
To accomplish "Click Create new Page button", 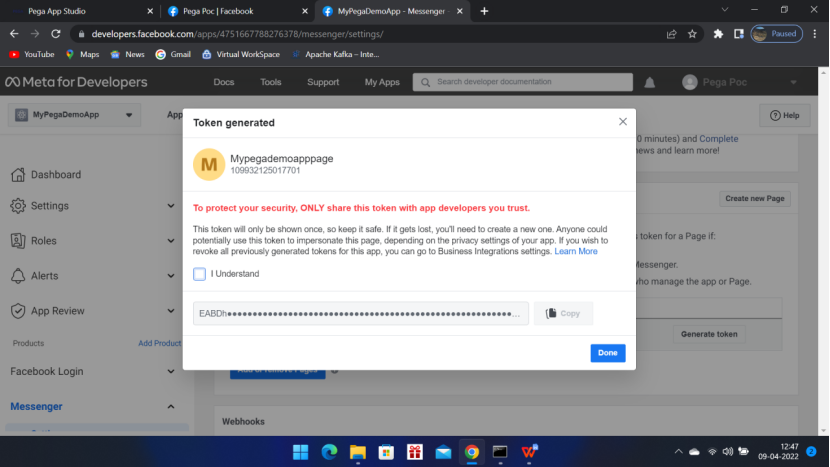I will [754, 199].
